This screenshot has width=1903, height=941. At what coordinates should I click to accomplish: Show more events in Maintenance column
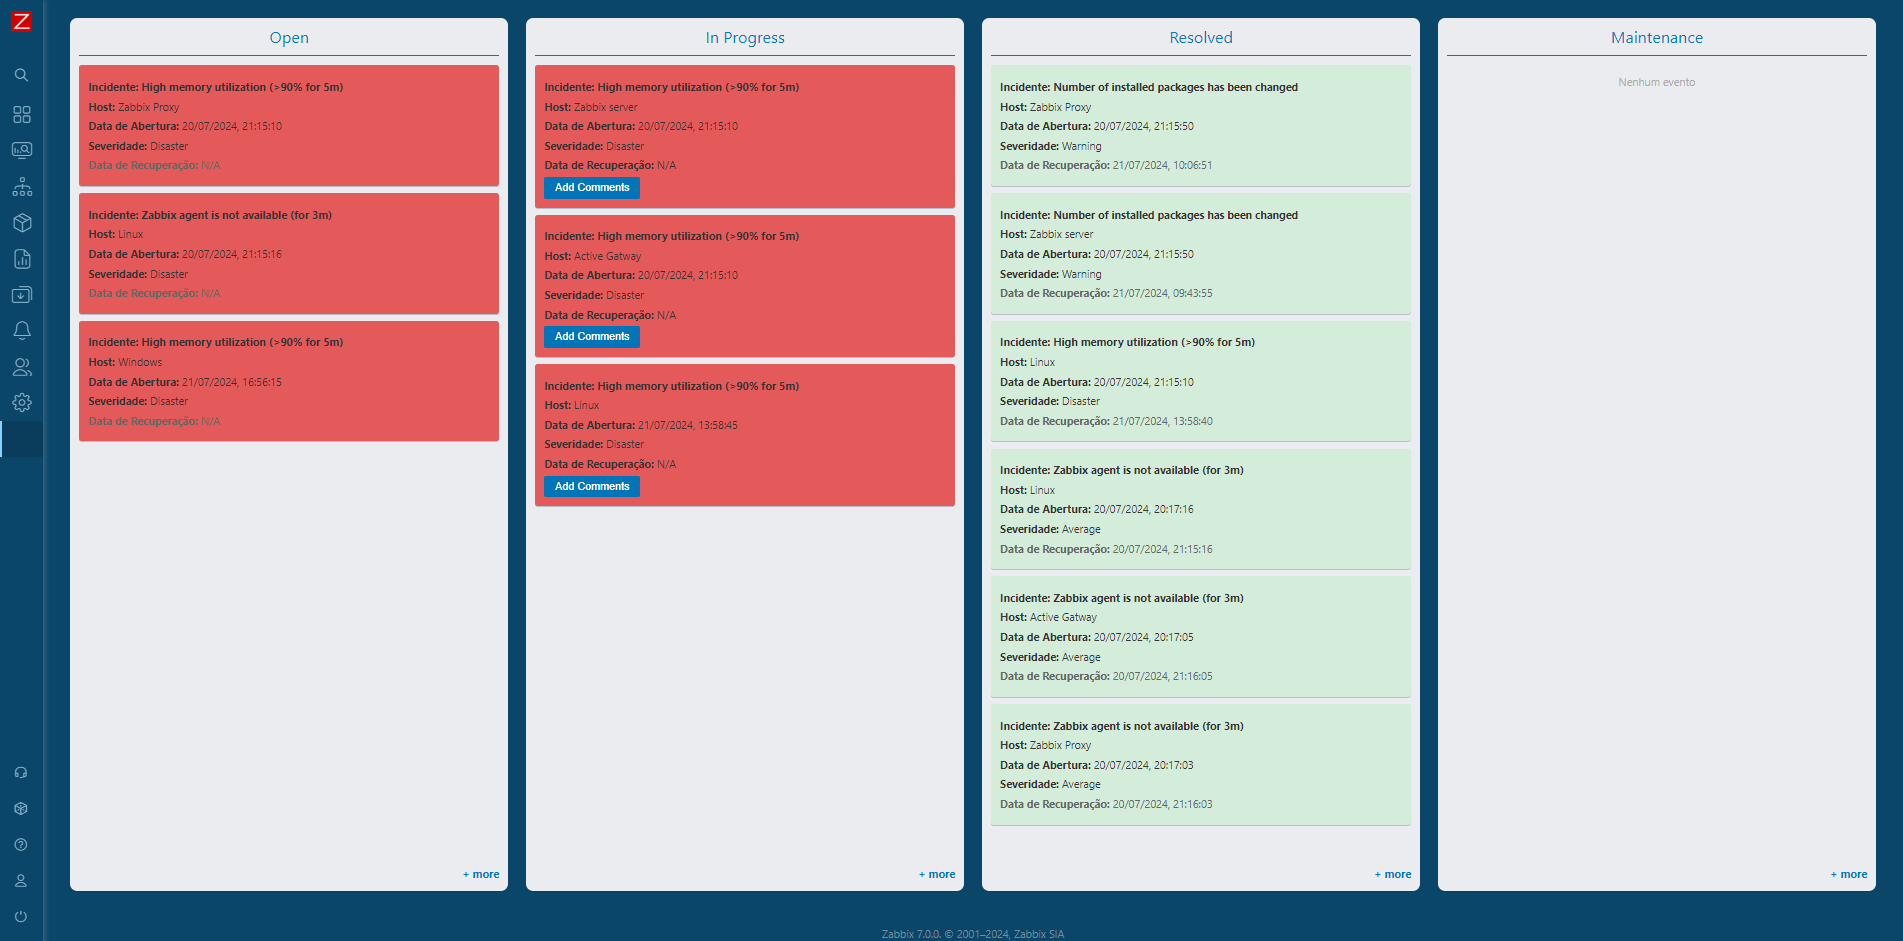point(1849,875)
